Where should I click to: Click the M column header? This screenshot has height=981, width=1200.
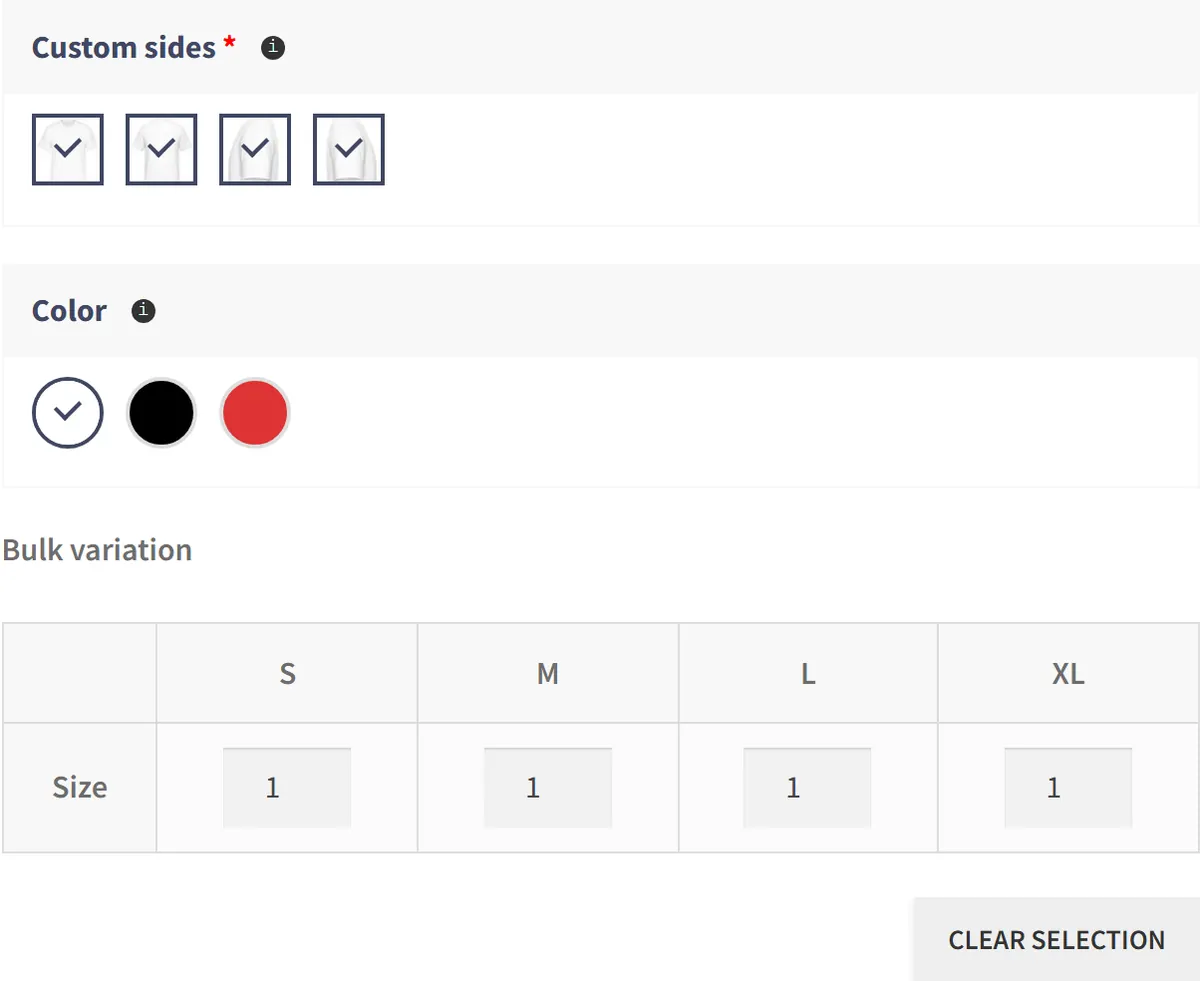[548, 673]
